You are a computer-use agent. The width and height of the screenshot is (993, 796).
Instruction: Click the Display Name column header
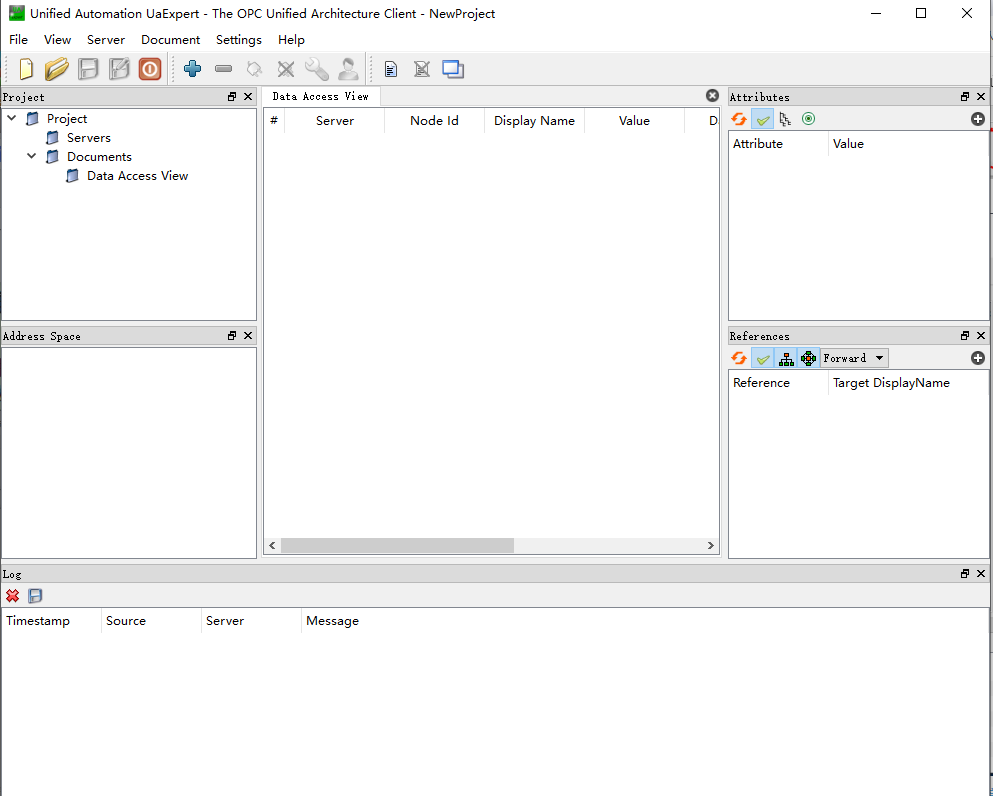coord(534,121)
